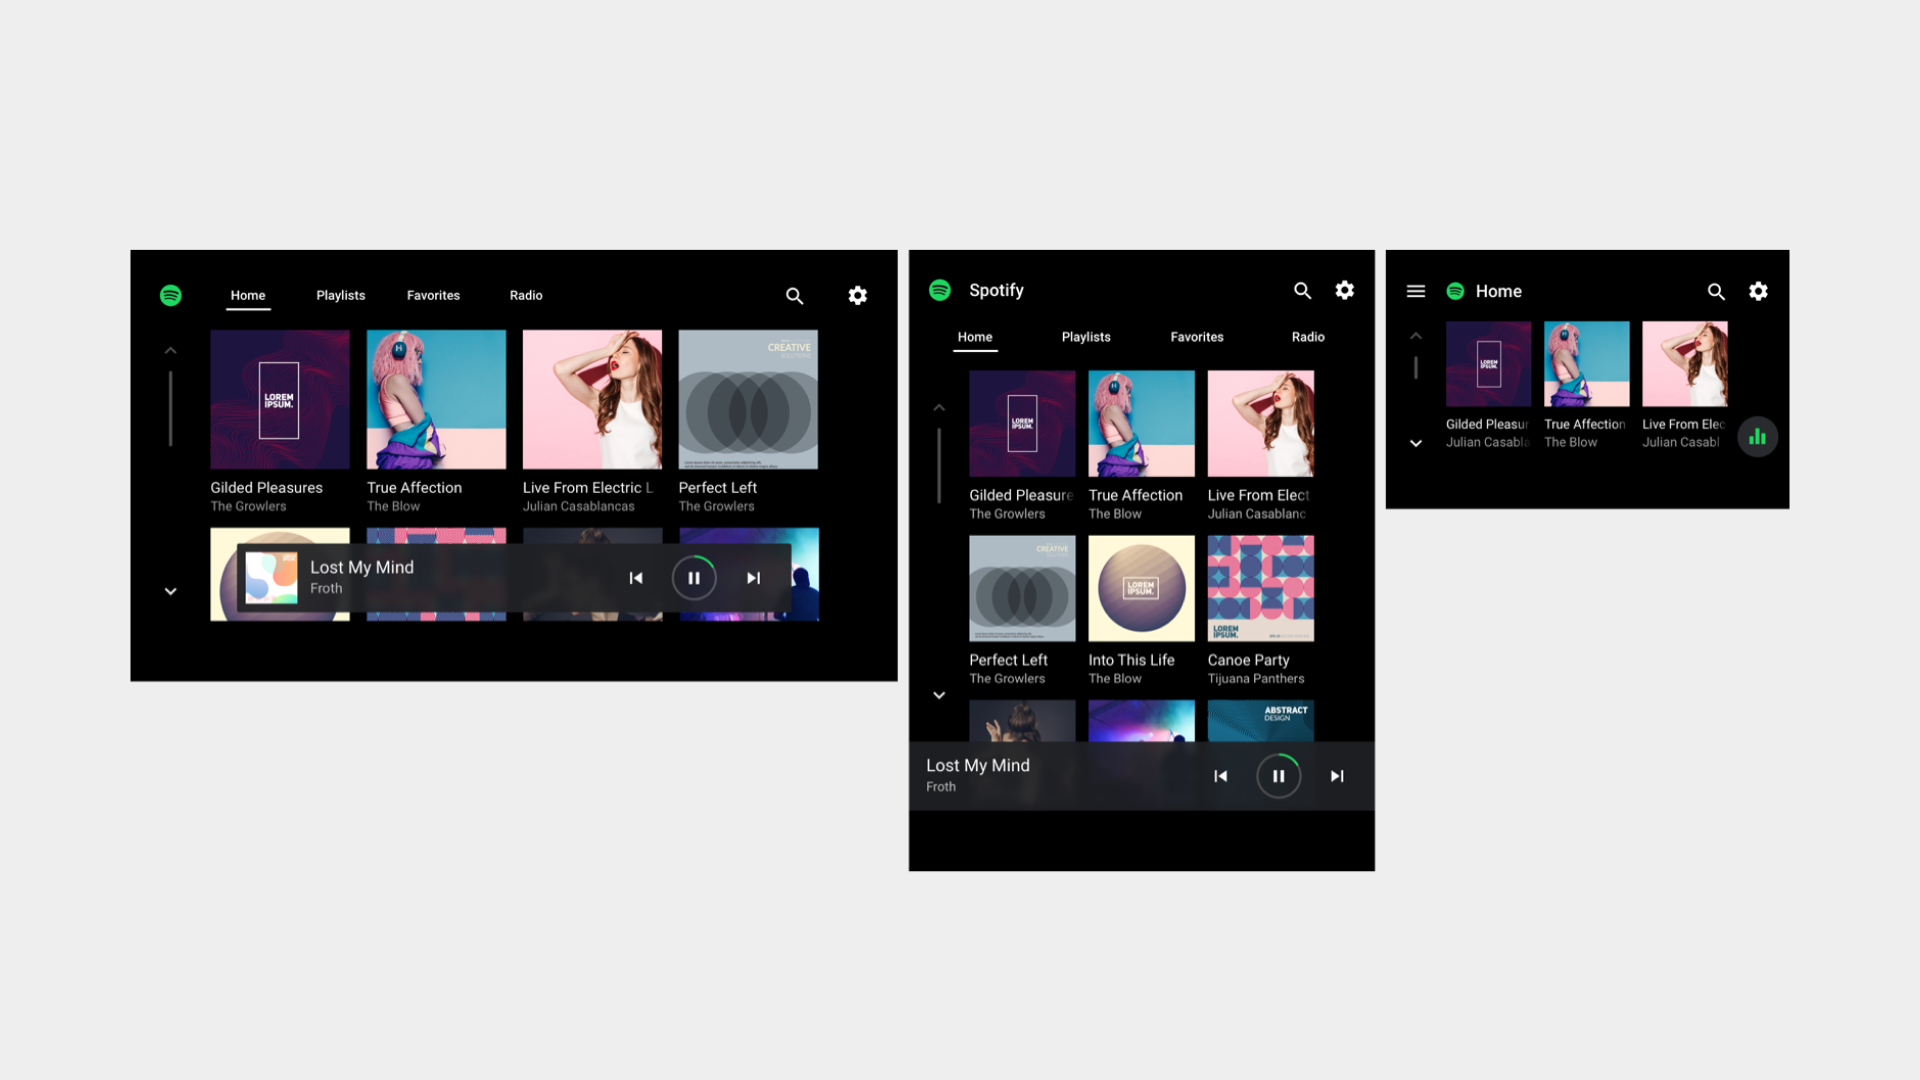Pause playback in the left panel mini player
The image size is (1920, 1080).
[694, 578]
